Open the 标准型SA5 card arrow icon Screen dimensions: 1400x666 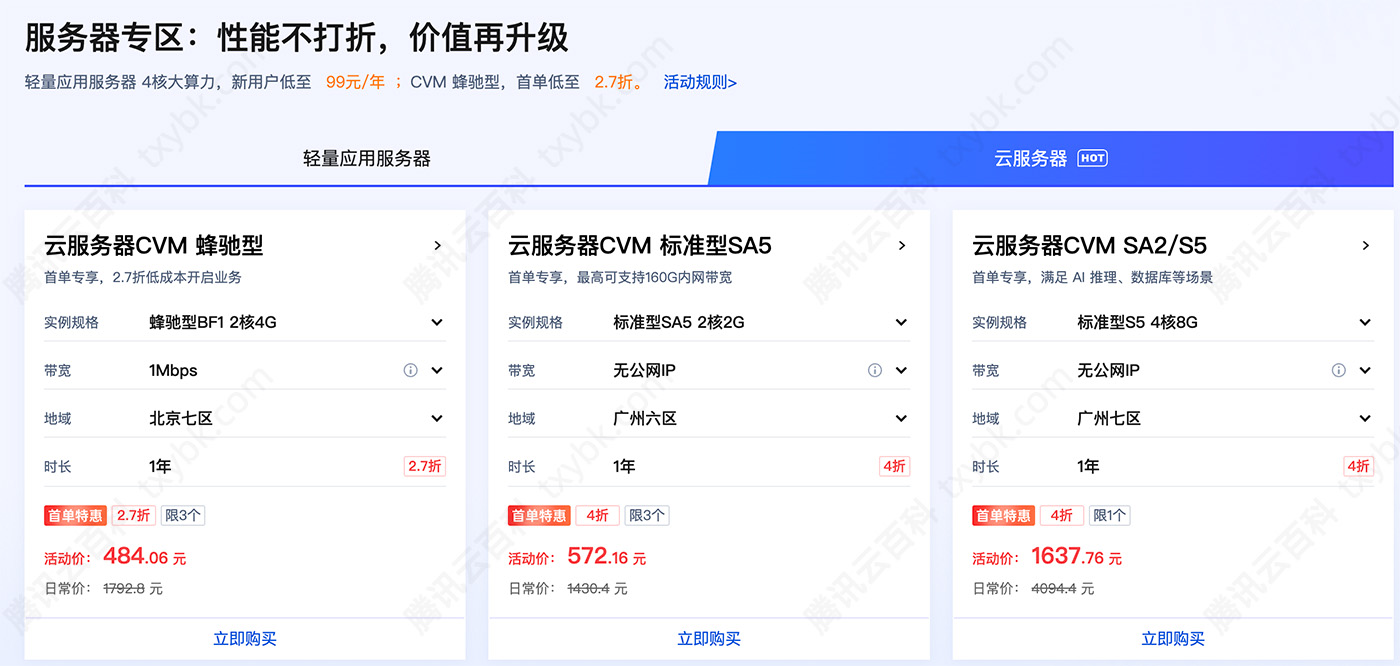click(901, 245)
